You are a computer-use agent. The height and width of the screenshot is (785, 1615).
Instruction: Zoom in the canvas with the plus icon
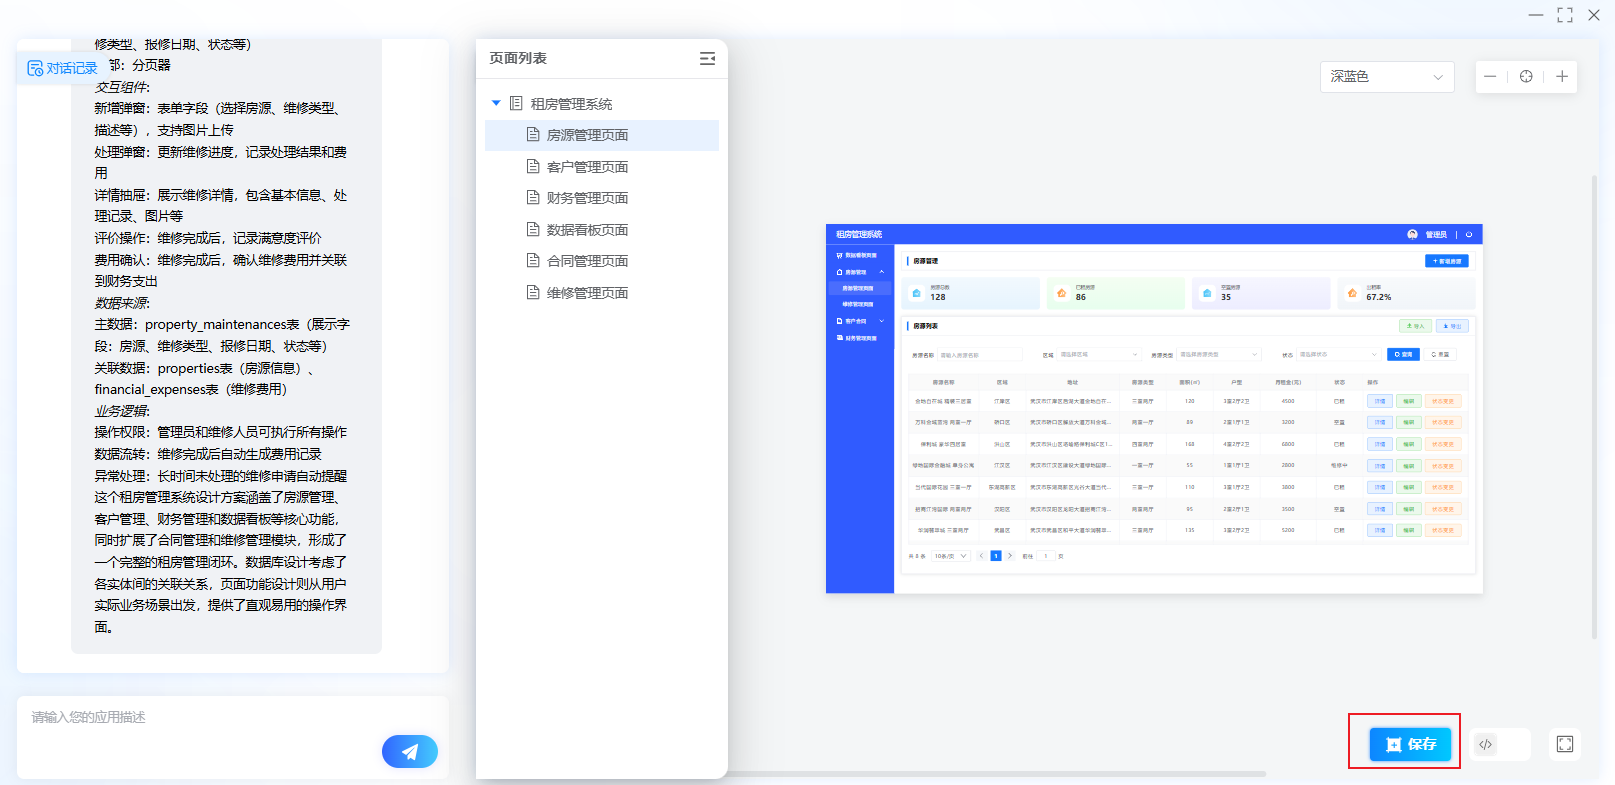1561,77
